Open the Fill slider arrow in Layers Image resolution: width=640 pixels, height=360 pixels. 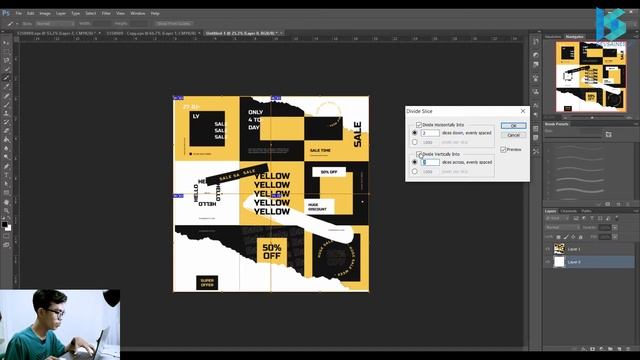point(615,237)
